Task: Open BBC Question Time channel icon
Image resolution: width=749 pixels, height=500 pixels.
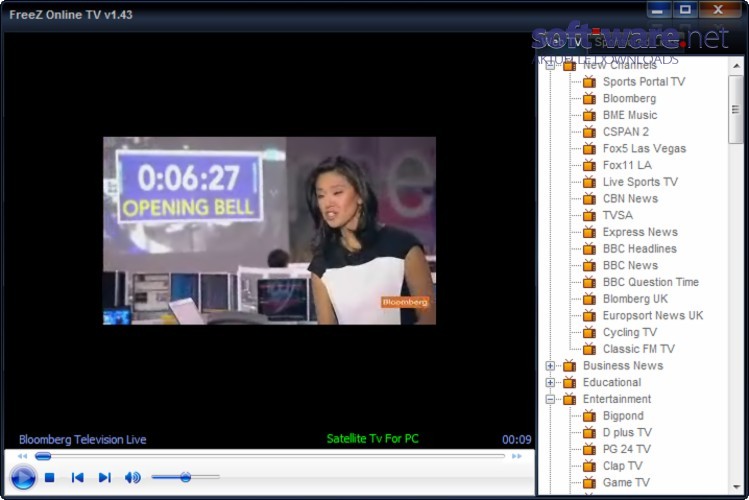Action: (589, 282)
